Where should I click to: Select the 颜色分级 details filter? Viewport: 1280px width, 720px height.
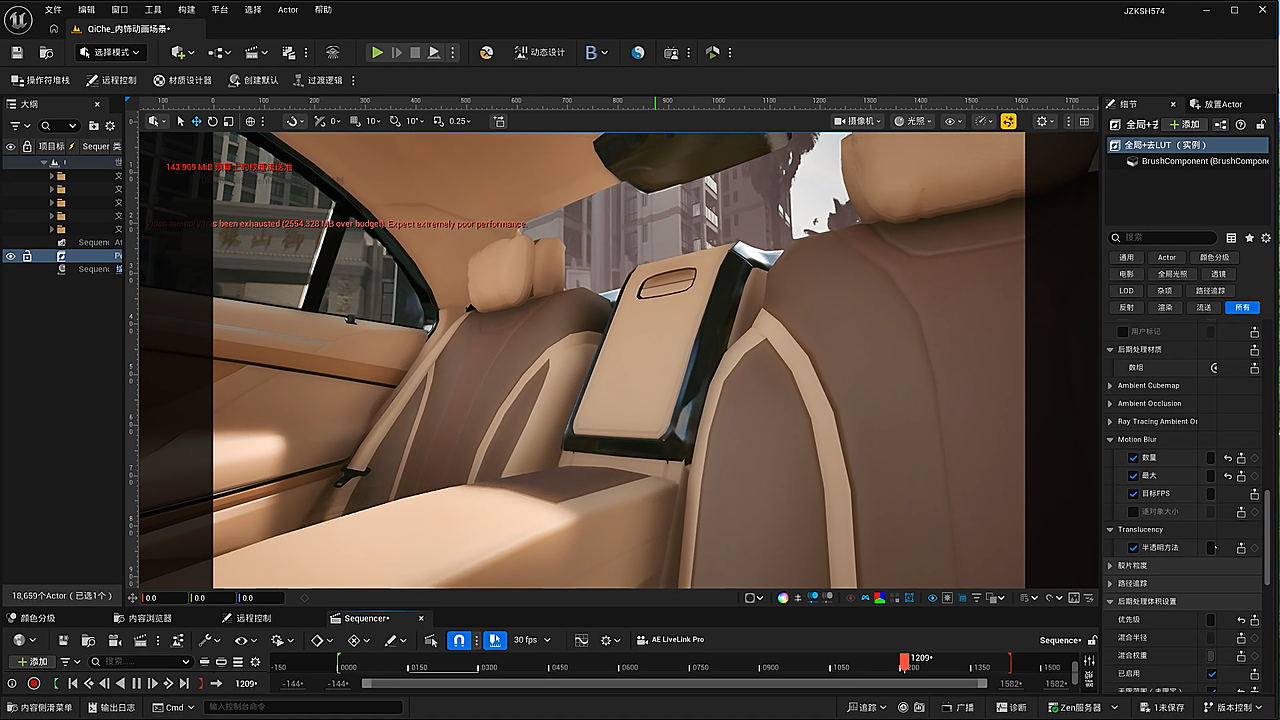coord(1213,257)
